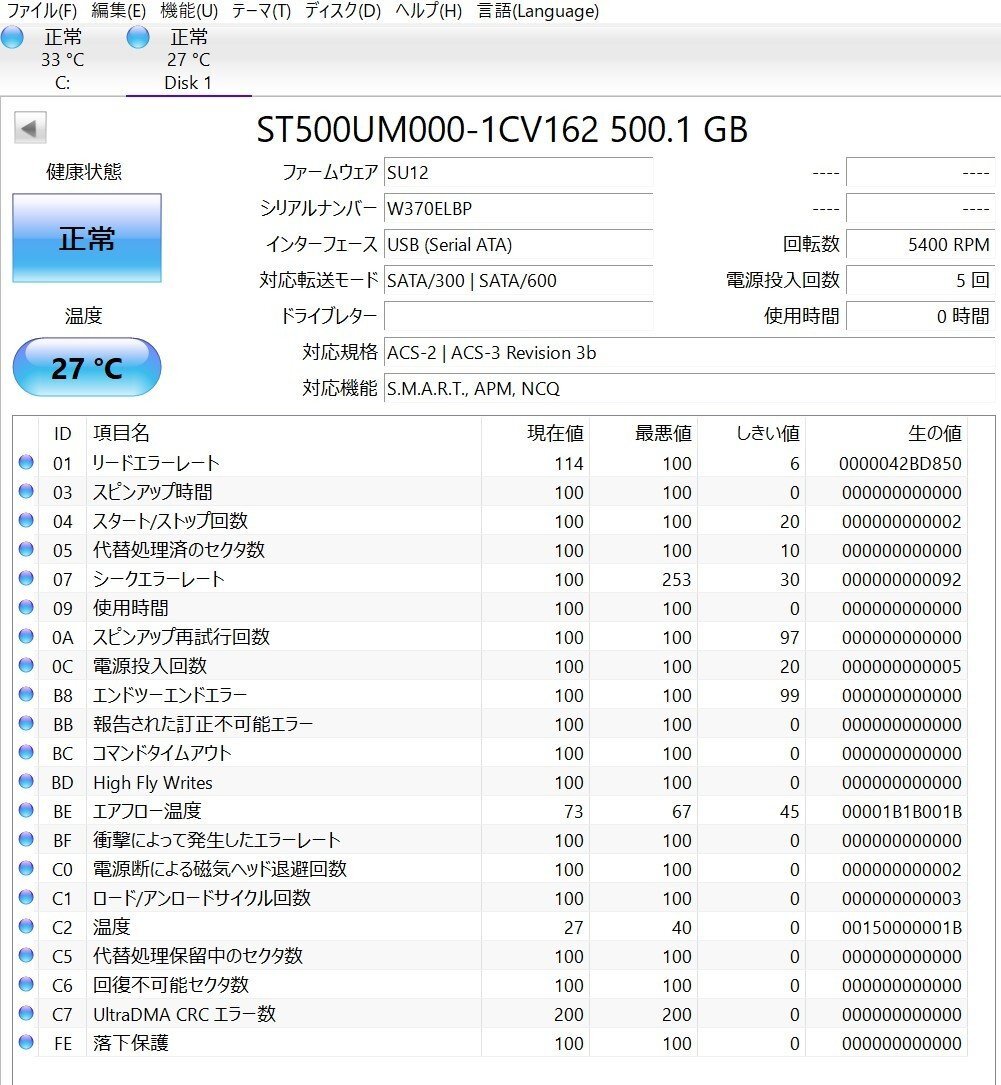The image size is (1001, 1085).
Task: Open the 機能(U) menu
Action: [189, 11]
